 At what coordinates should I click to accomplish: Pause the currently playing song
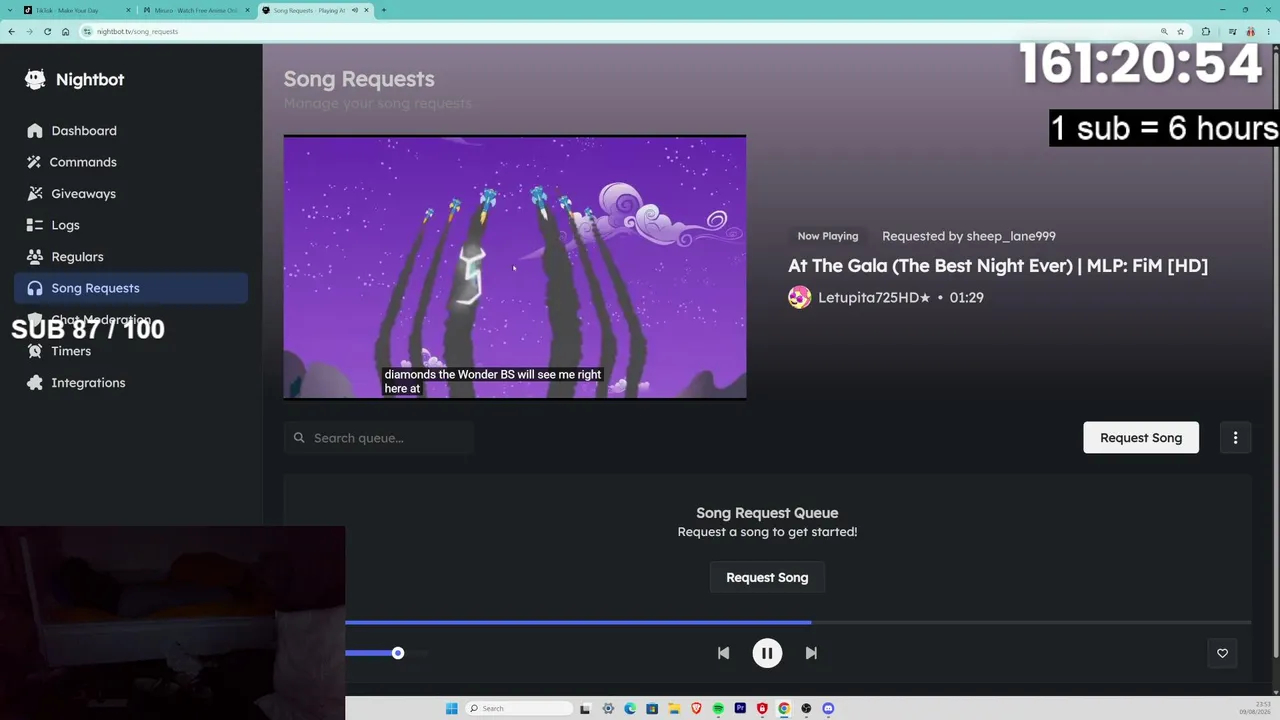[x=767, y=653]
